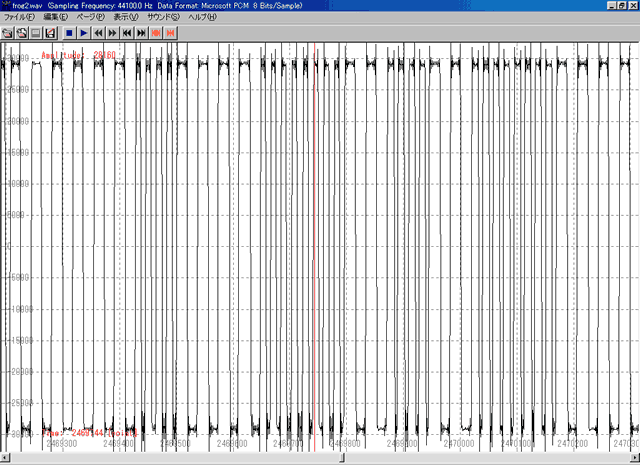This screenshot has height=465, width=640.
Task: Click the red cursor line in waveform
Action: coord(315,250)
